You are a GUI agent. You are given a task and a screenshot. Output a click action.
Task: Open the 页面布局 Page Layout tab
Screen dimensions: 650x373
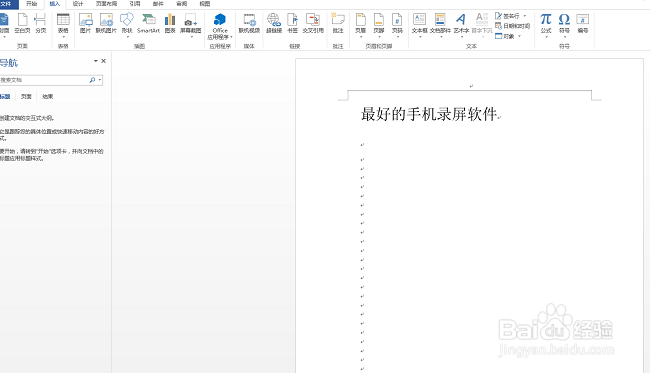coord(106,4)
